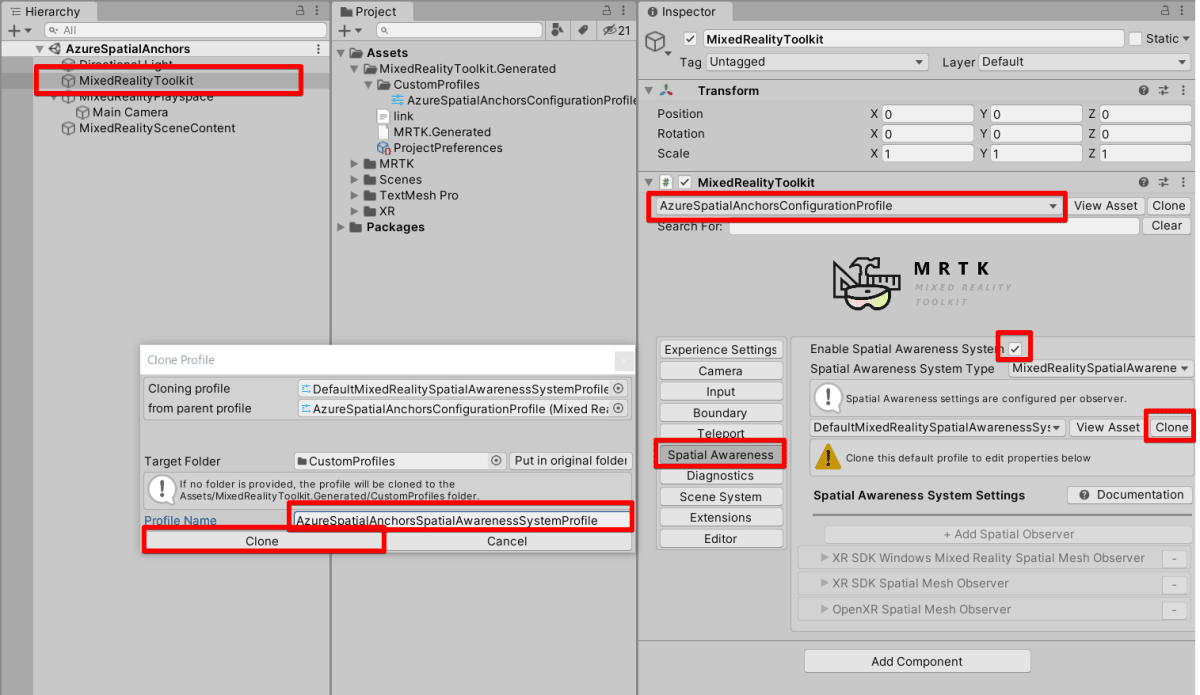
Task: Expand the Scenes folder
Action: click(355, 180)
